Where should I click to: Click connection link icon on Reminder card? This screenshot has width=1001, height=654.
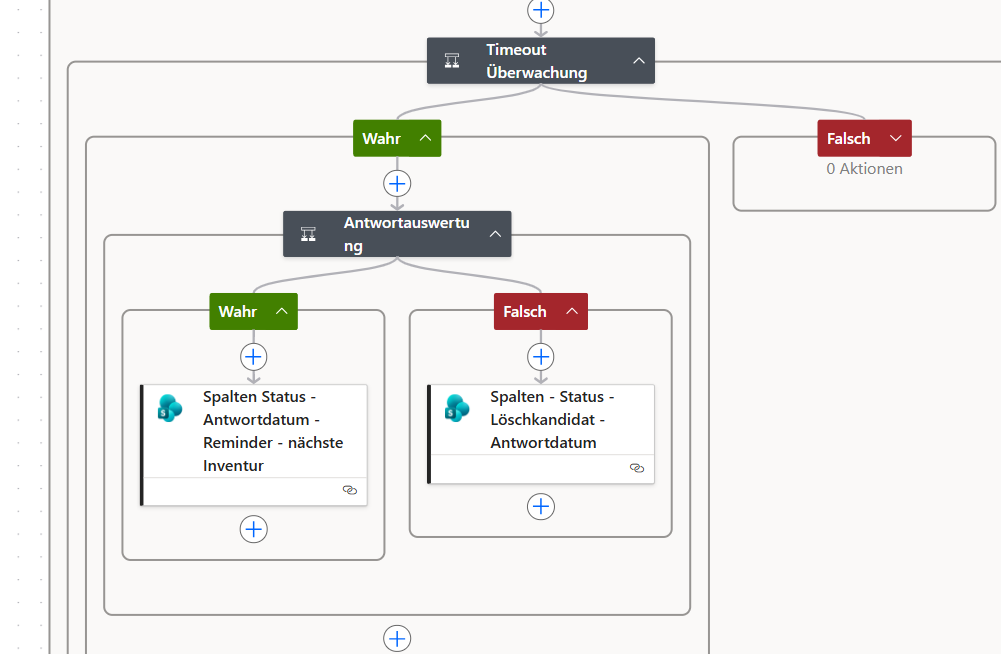pos(350,490)
